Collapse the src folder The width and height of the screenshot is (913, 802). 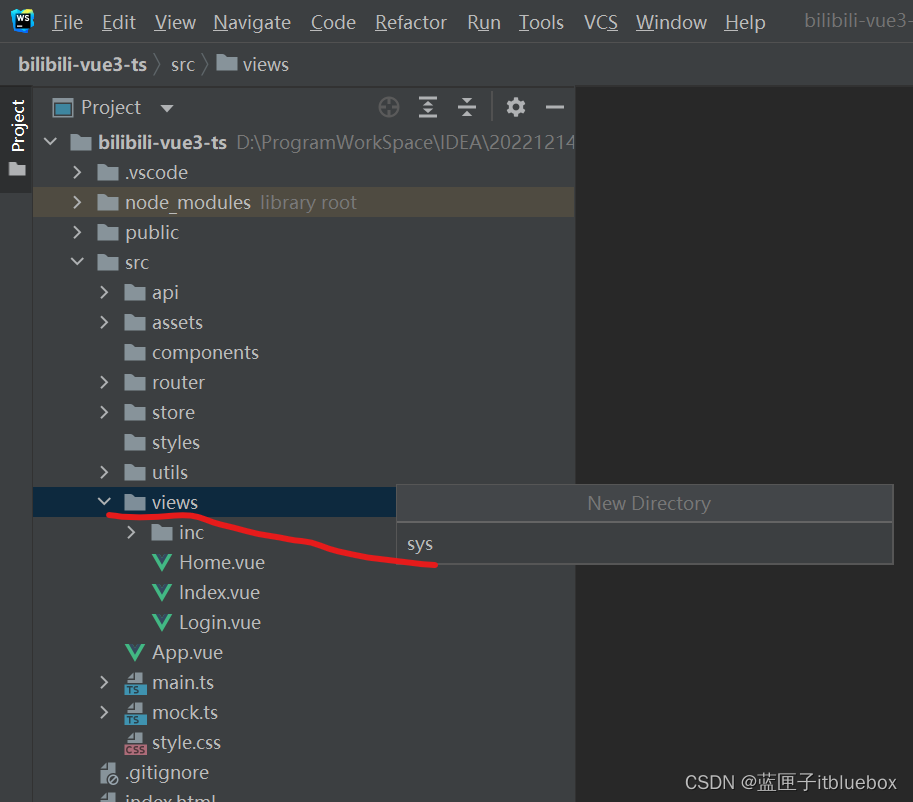coord(77,262)
